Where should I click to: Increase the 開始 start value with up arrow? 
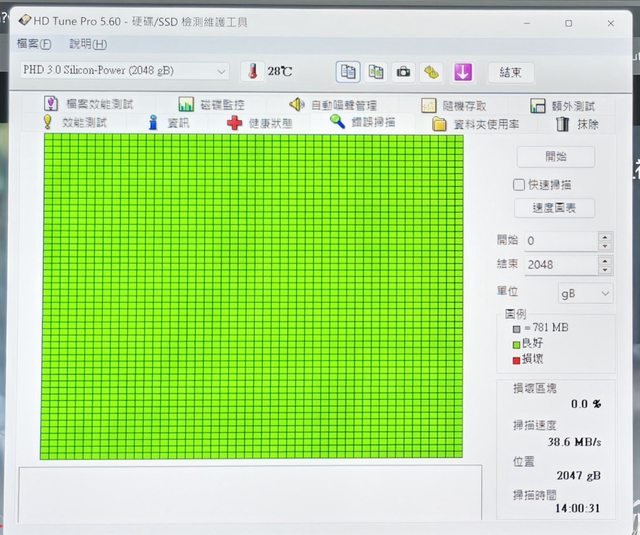[x=604, y=236]
